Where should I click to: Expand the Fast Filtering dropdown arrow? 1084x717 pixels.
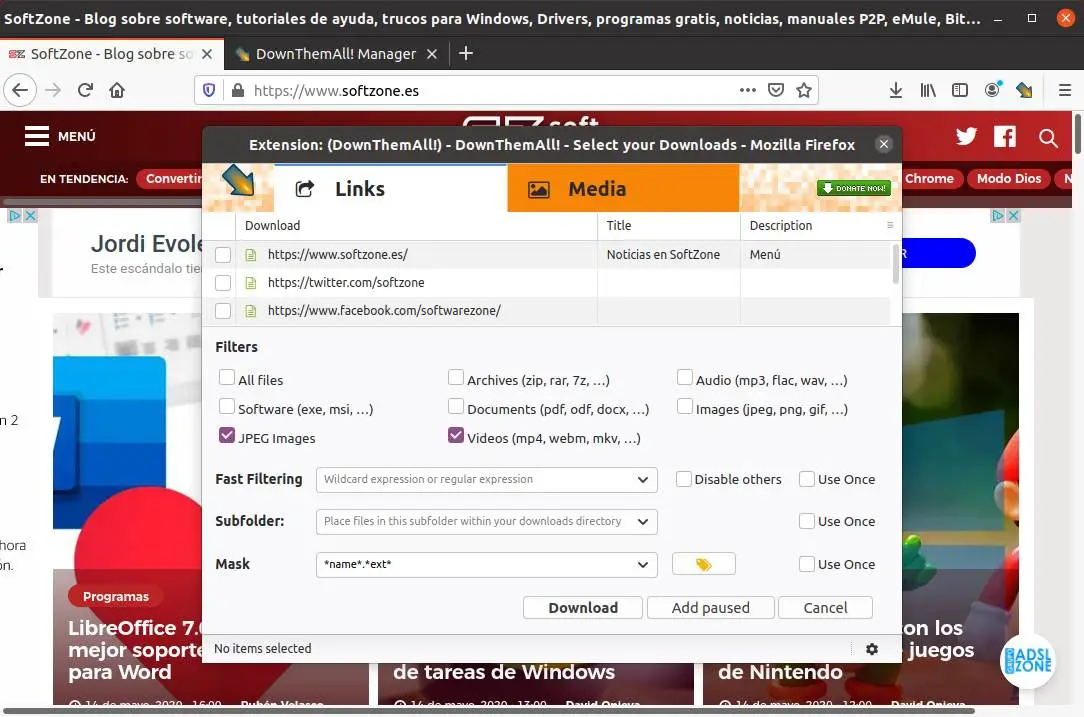(643, 480)
